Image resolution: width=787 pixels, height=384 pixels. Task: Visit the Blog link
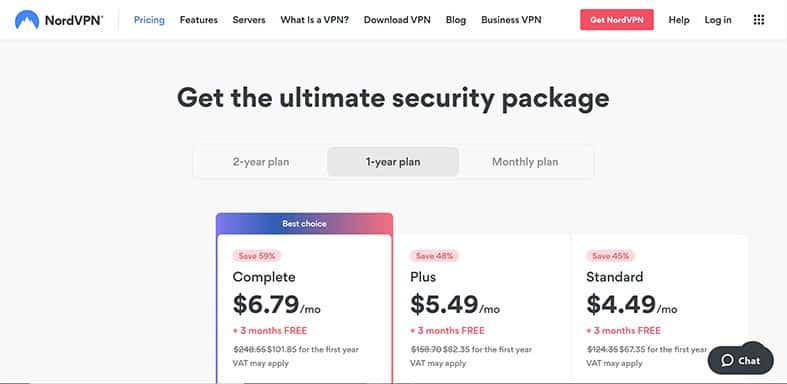coord(456,20)
